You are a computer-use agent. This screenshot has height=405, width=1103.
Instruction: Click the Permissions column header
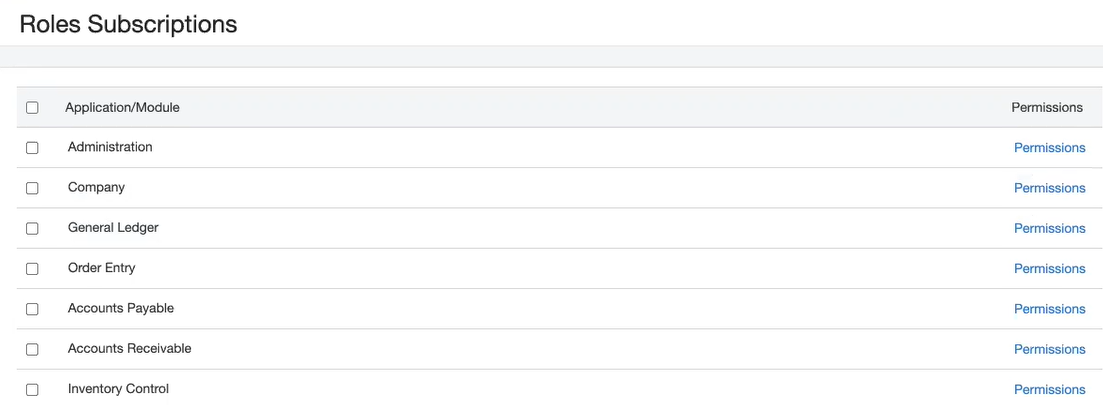(x=1047, y=107)
